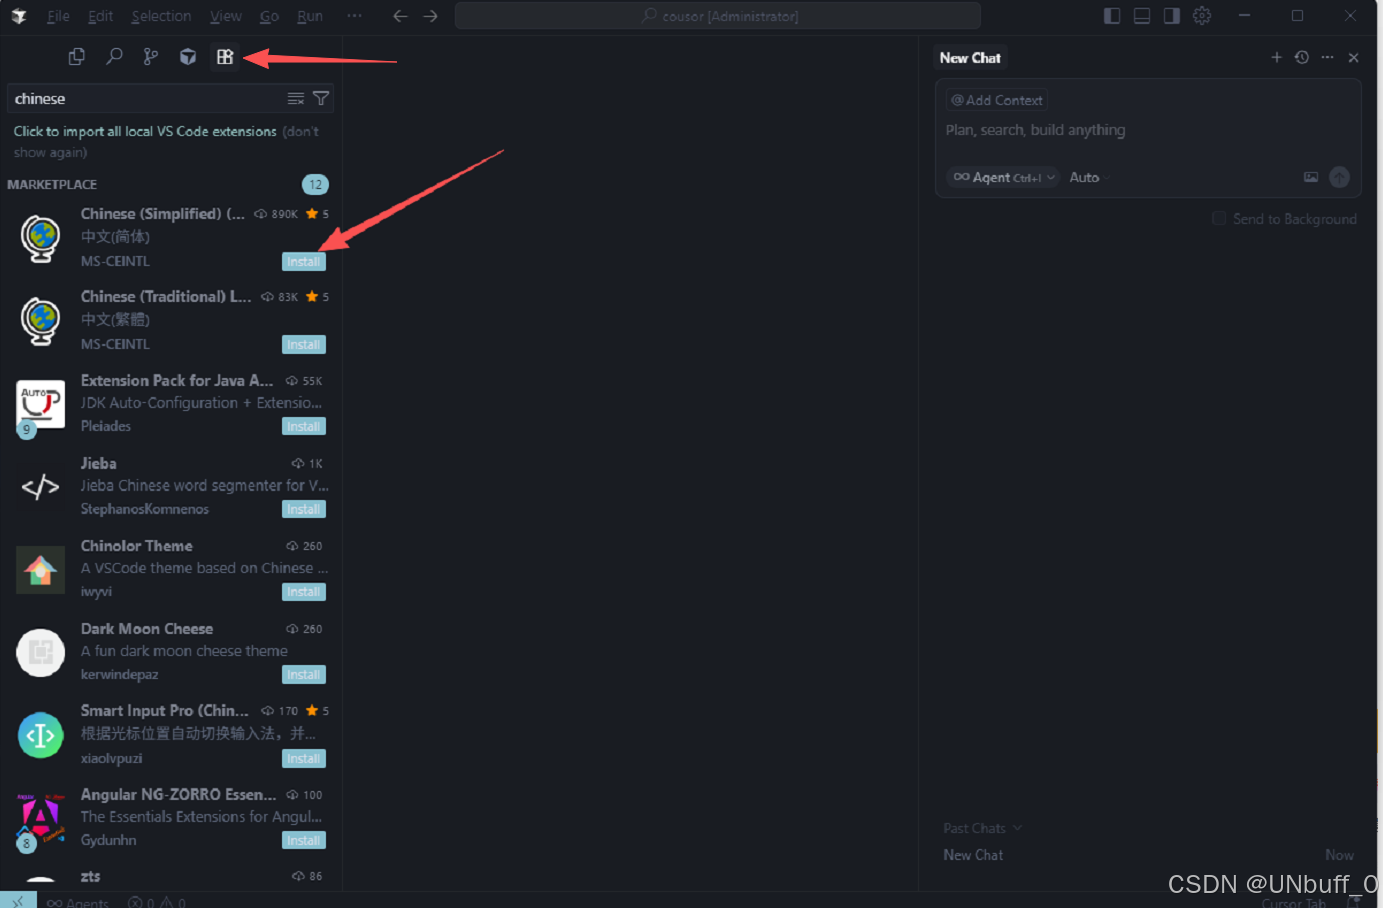Screen dimensions: 1383x908
Task: Attach image in chat input
Action: pos(1311,177)
